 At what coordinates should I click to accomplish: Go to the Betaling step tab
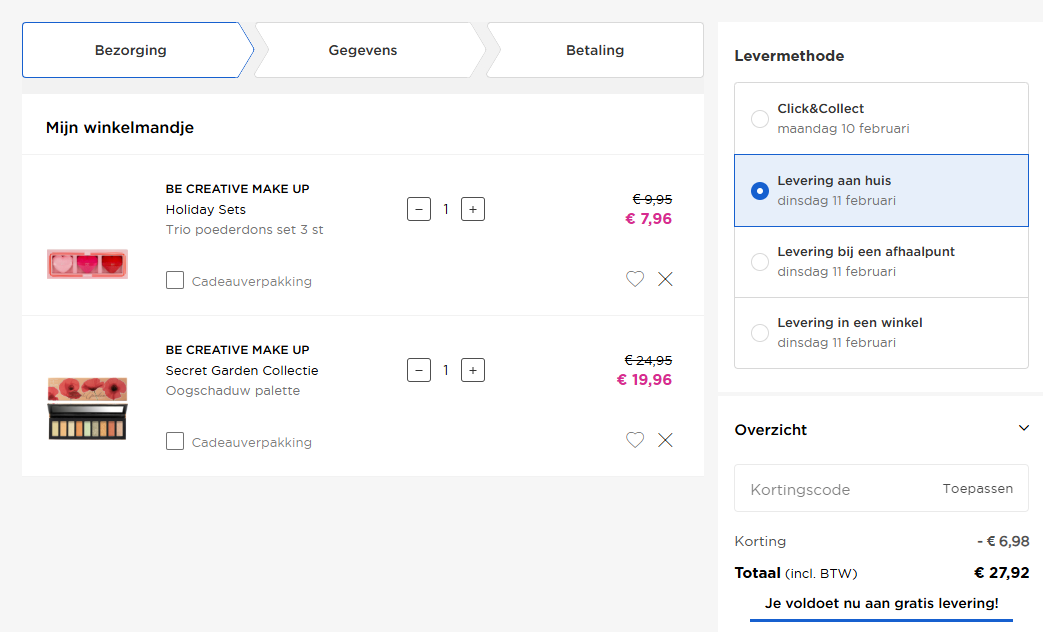coord(595,50)
